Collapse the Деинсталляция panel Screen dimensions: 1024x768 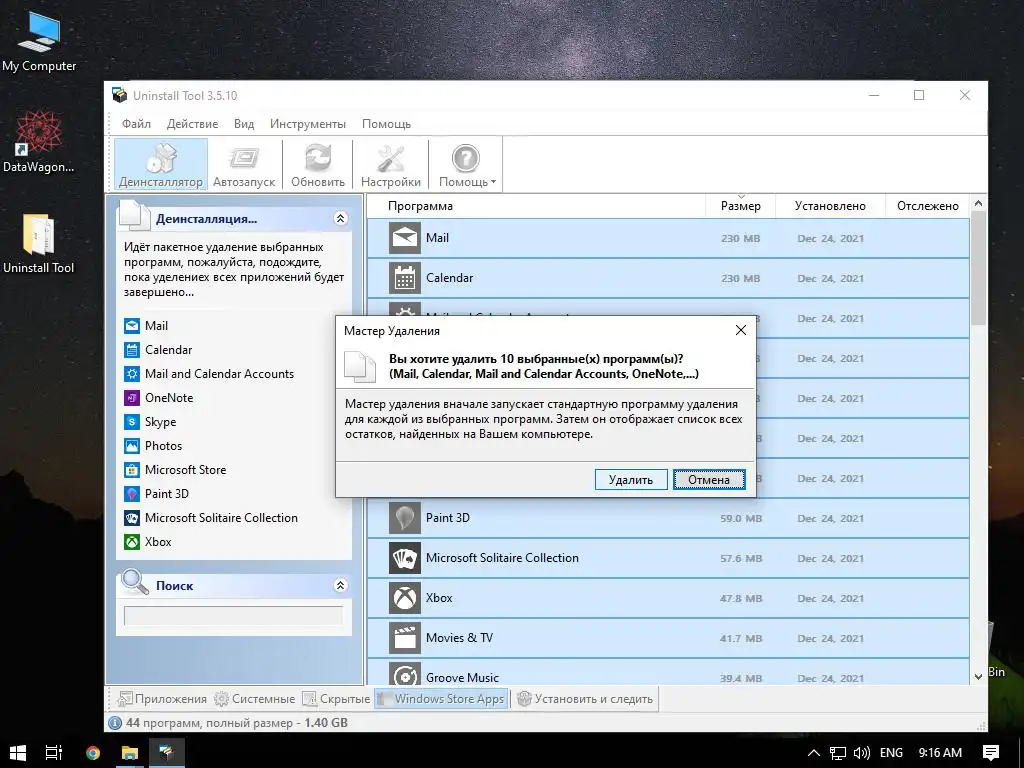(340, 218)
